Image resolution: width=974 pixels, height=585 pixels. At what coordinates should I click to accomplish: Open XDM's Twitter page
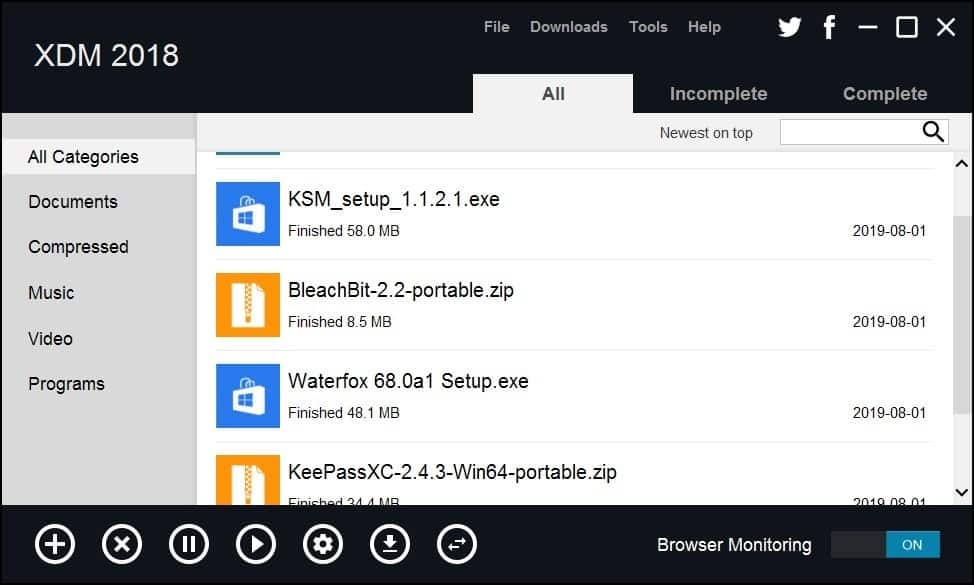pos(789,27)
